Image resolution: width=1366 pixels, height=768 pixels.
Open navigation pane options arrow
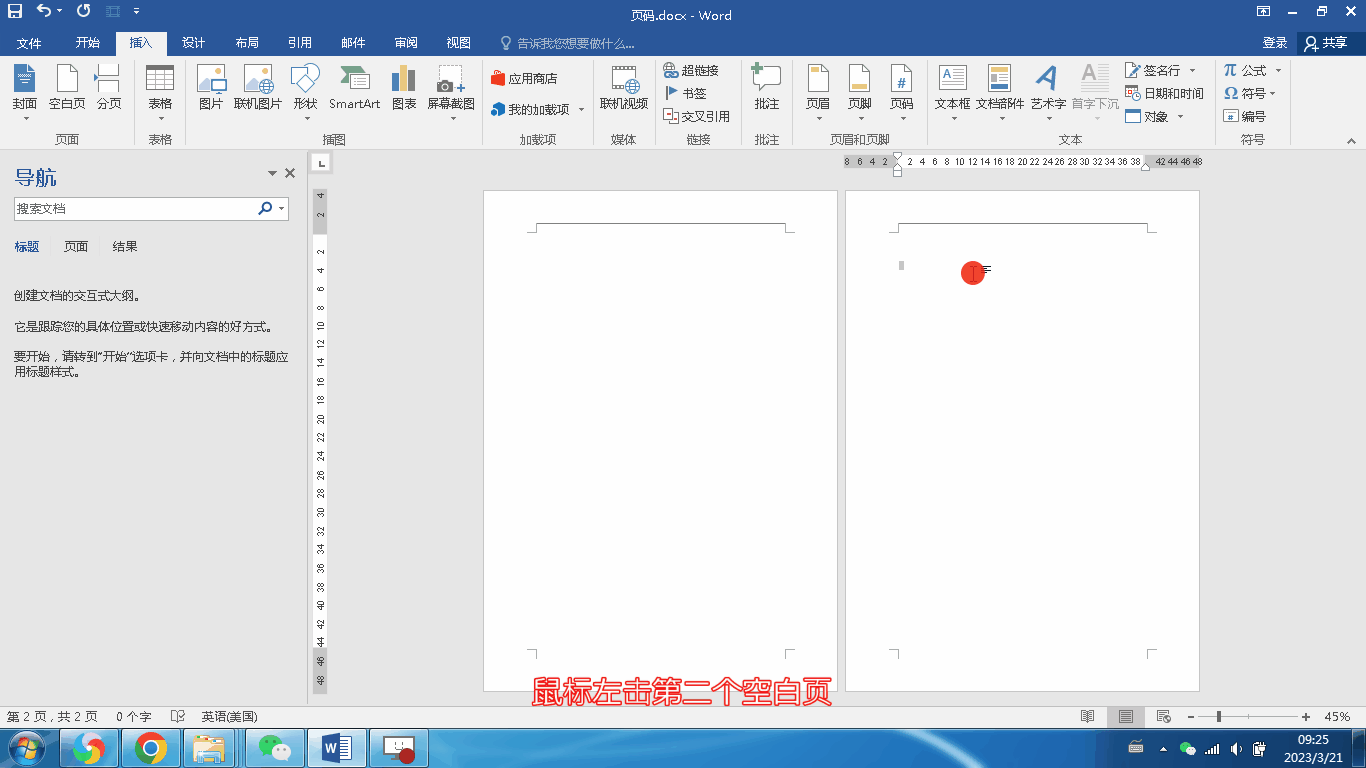click(x=272, y=173)
